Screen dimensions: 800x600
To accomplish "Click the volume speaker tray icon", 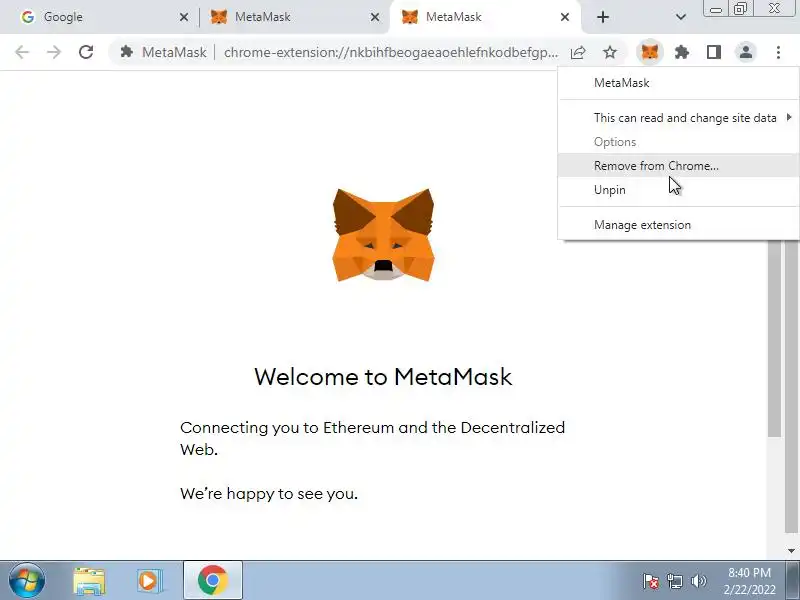I will point(698,581).
